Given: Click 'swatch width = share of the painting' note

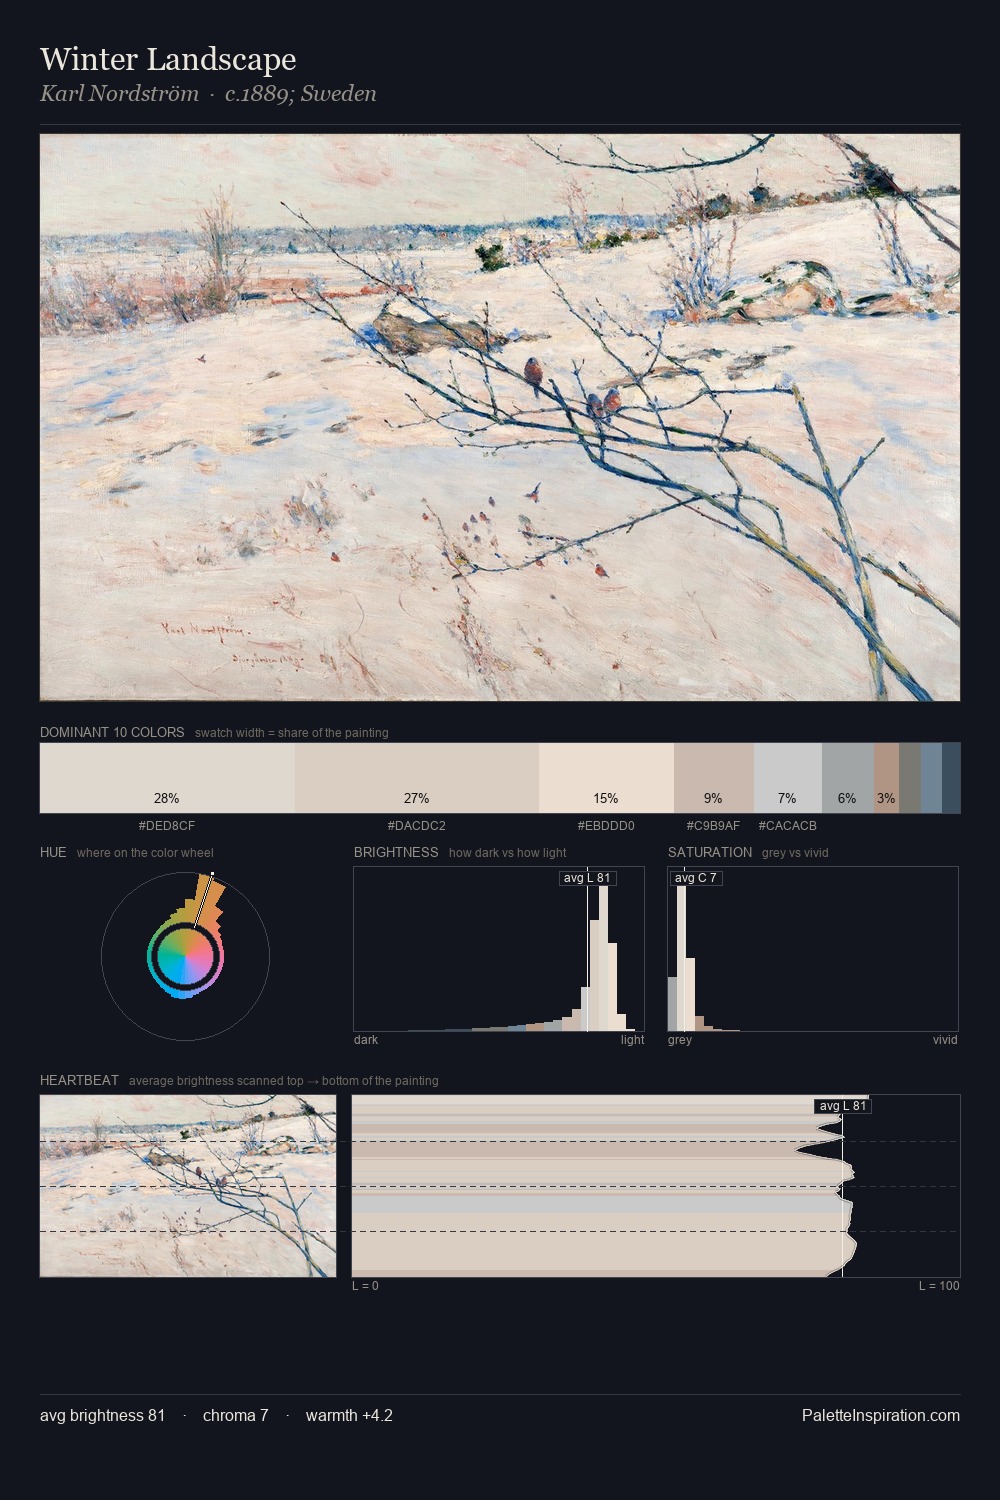Looking at the screenshot, I should (x=292, y=733).
